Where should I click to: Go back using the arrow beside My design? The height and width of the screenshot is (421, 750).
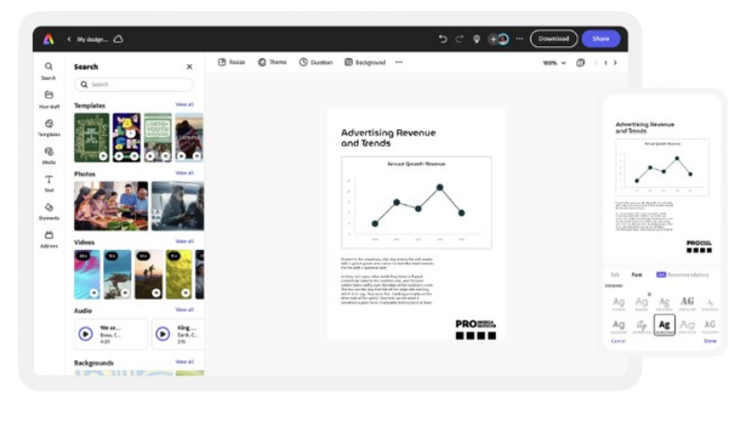coord(69,39)
